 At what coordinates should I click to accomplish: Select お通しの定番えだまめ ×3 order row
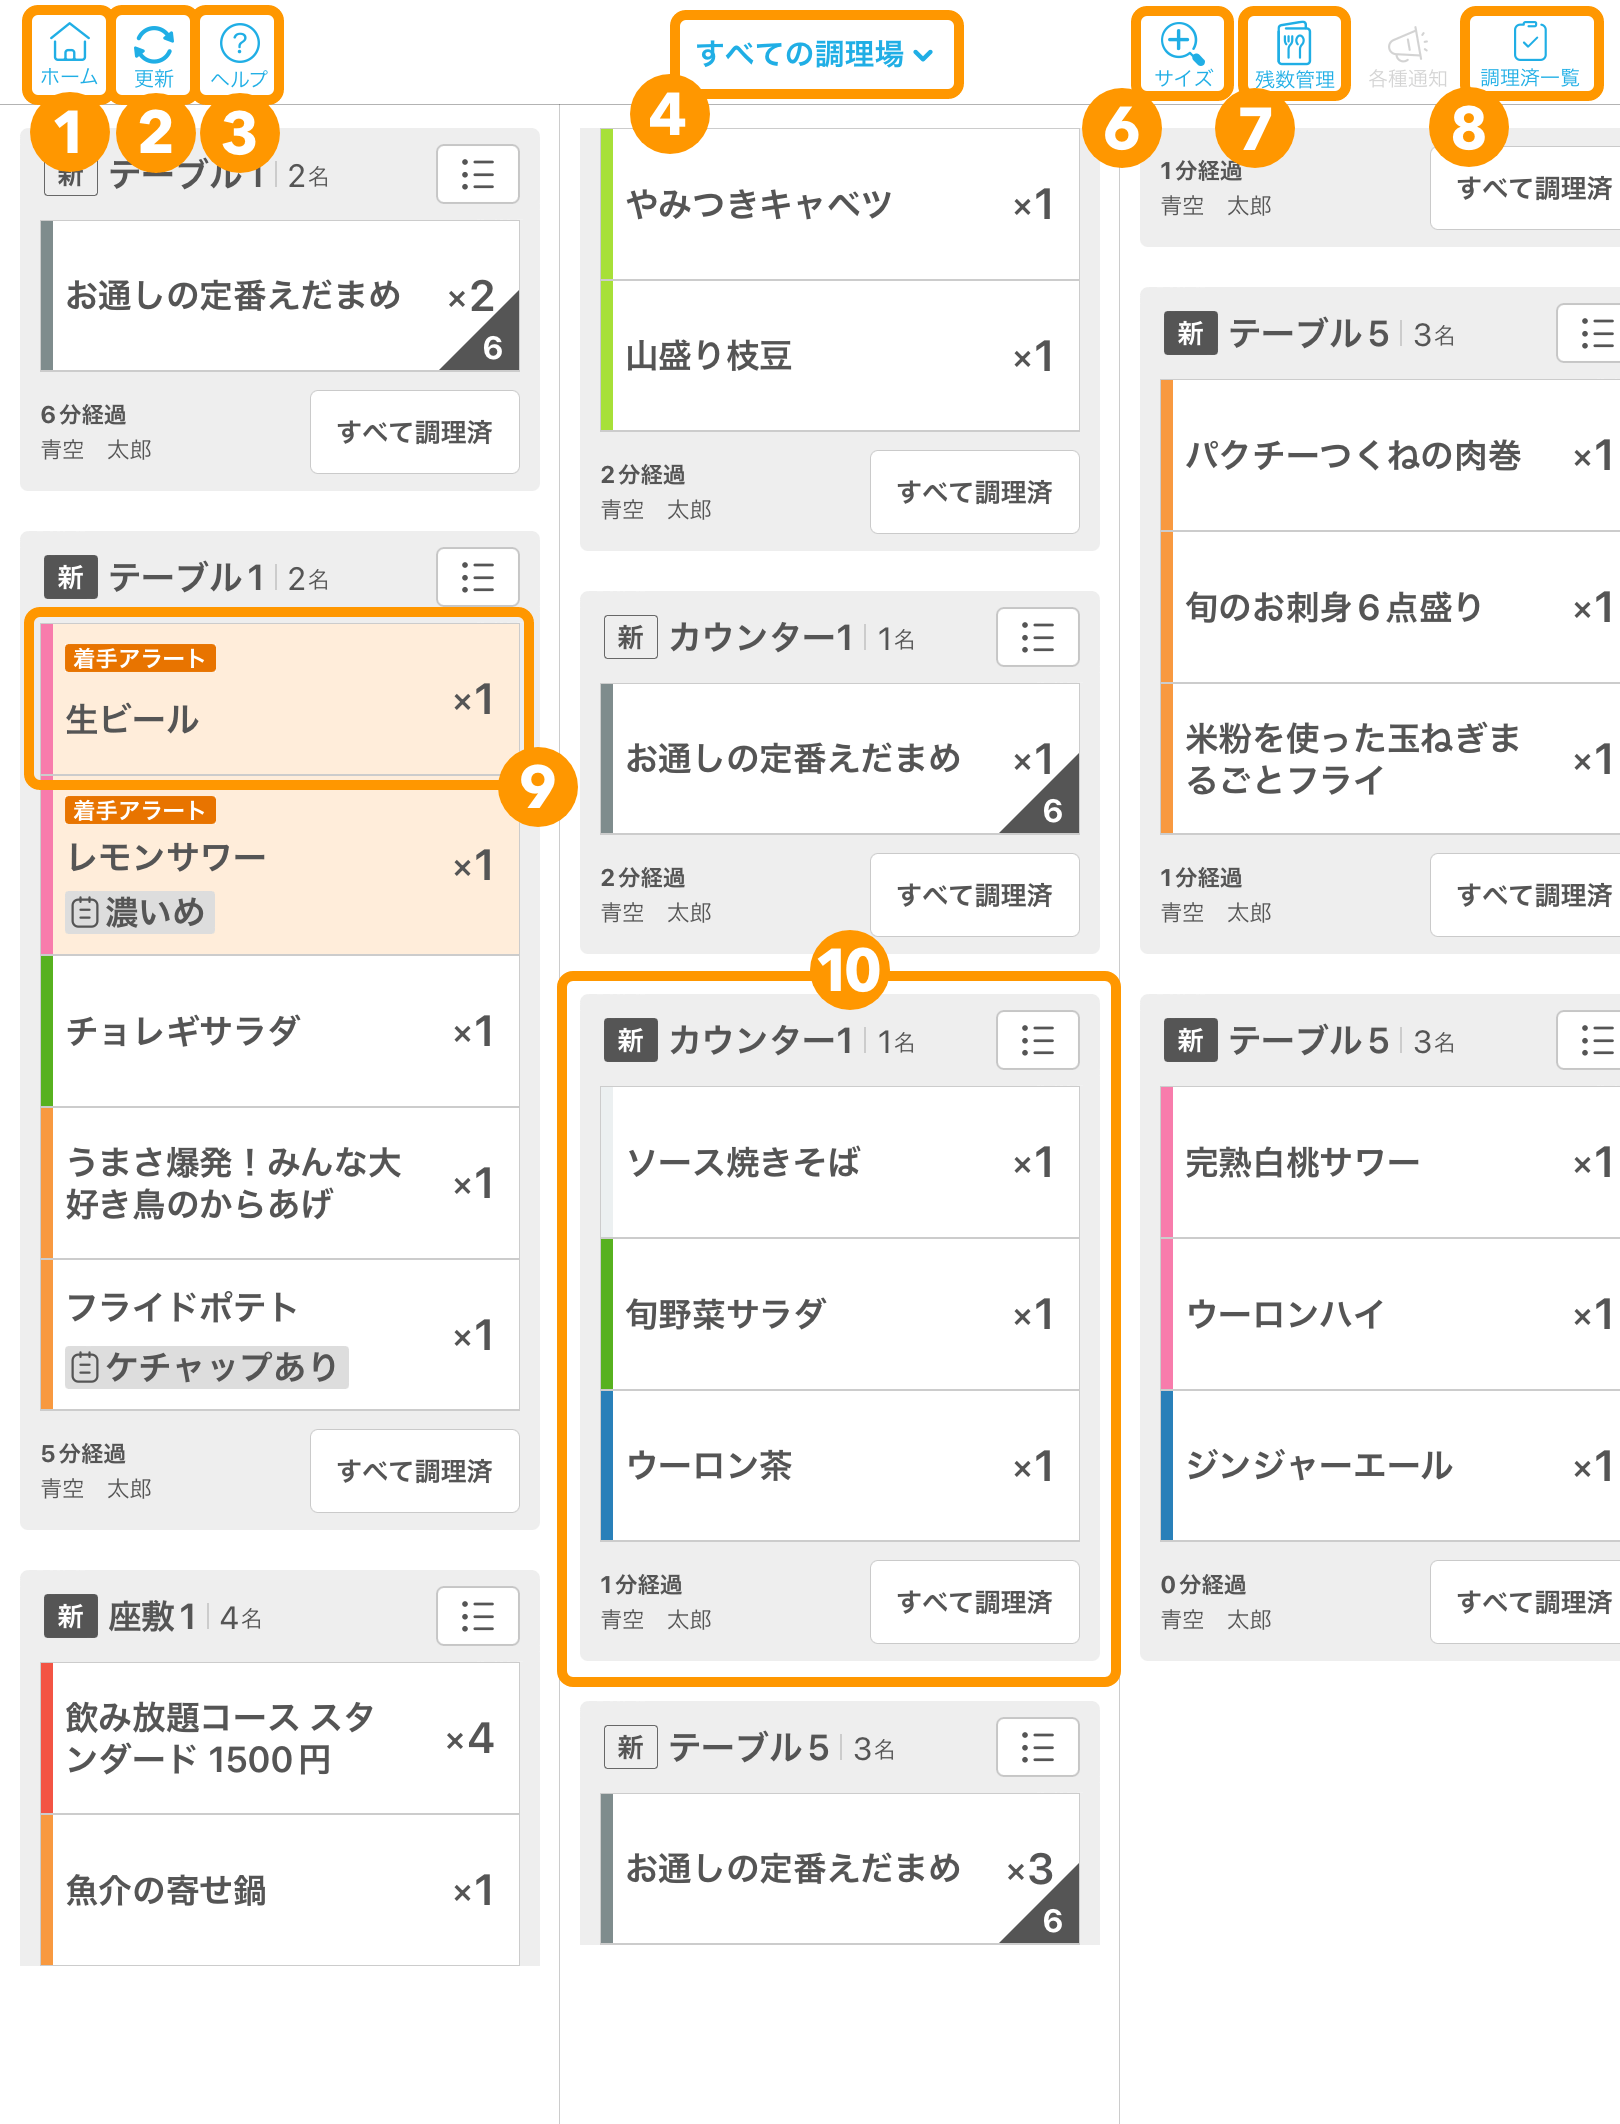[840, 1869]
